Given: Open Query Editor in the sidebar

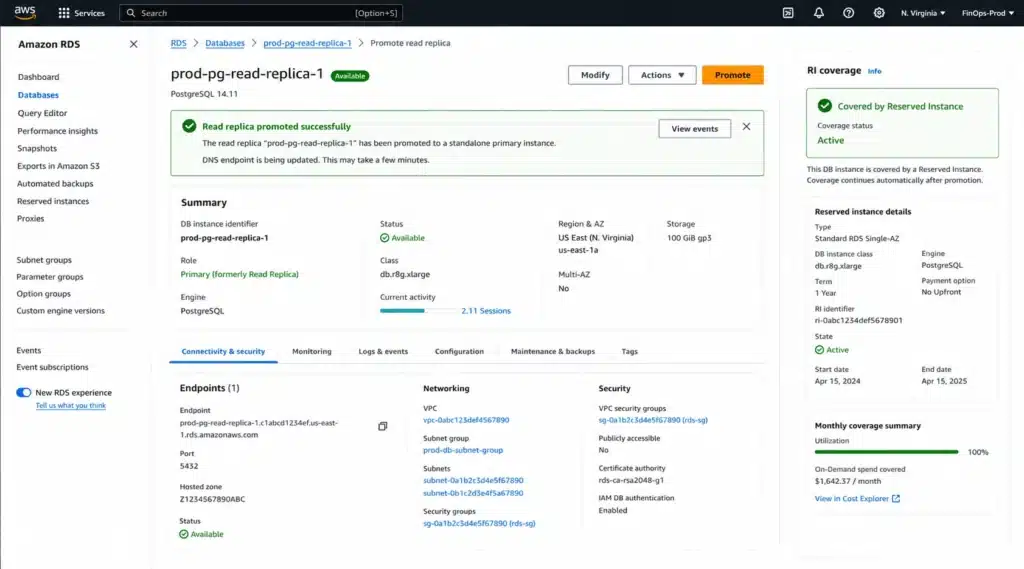Looking at the screenshot, I should 42,113.
